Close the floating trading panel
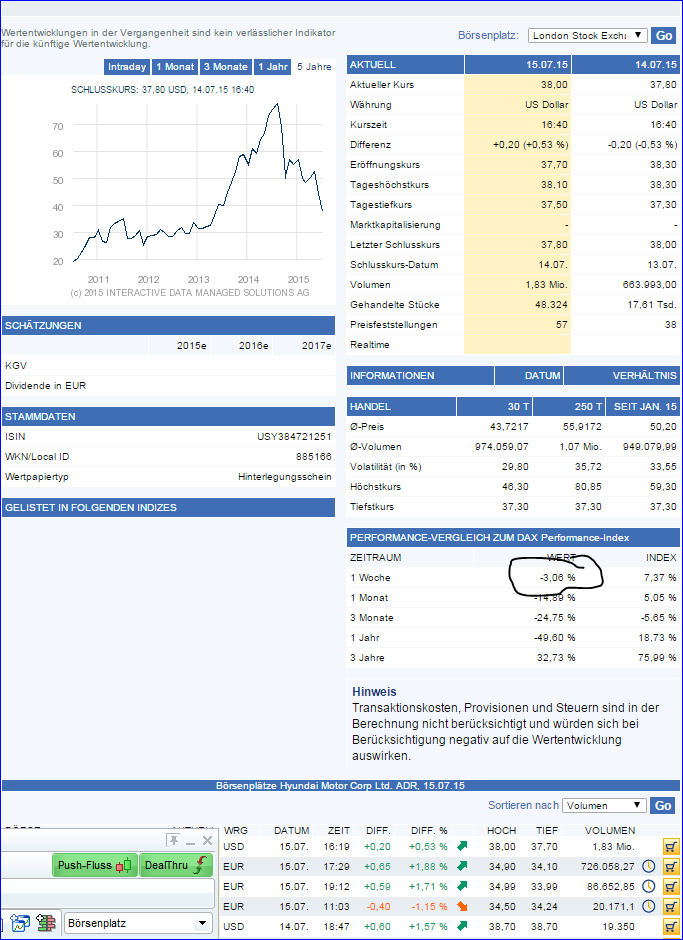This screenshot has width=683, height=940. click(207, 840)
